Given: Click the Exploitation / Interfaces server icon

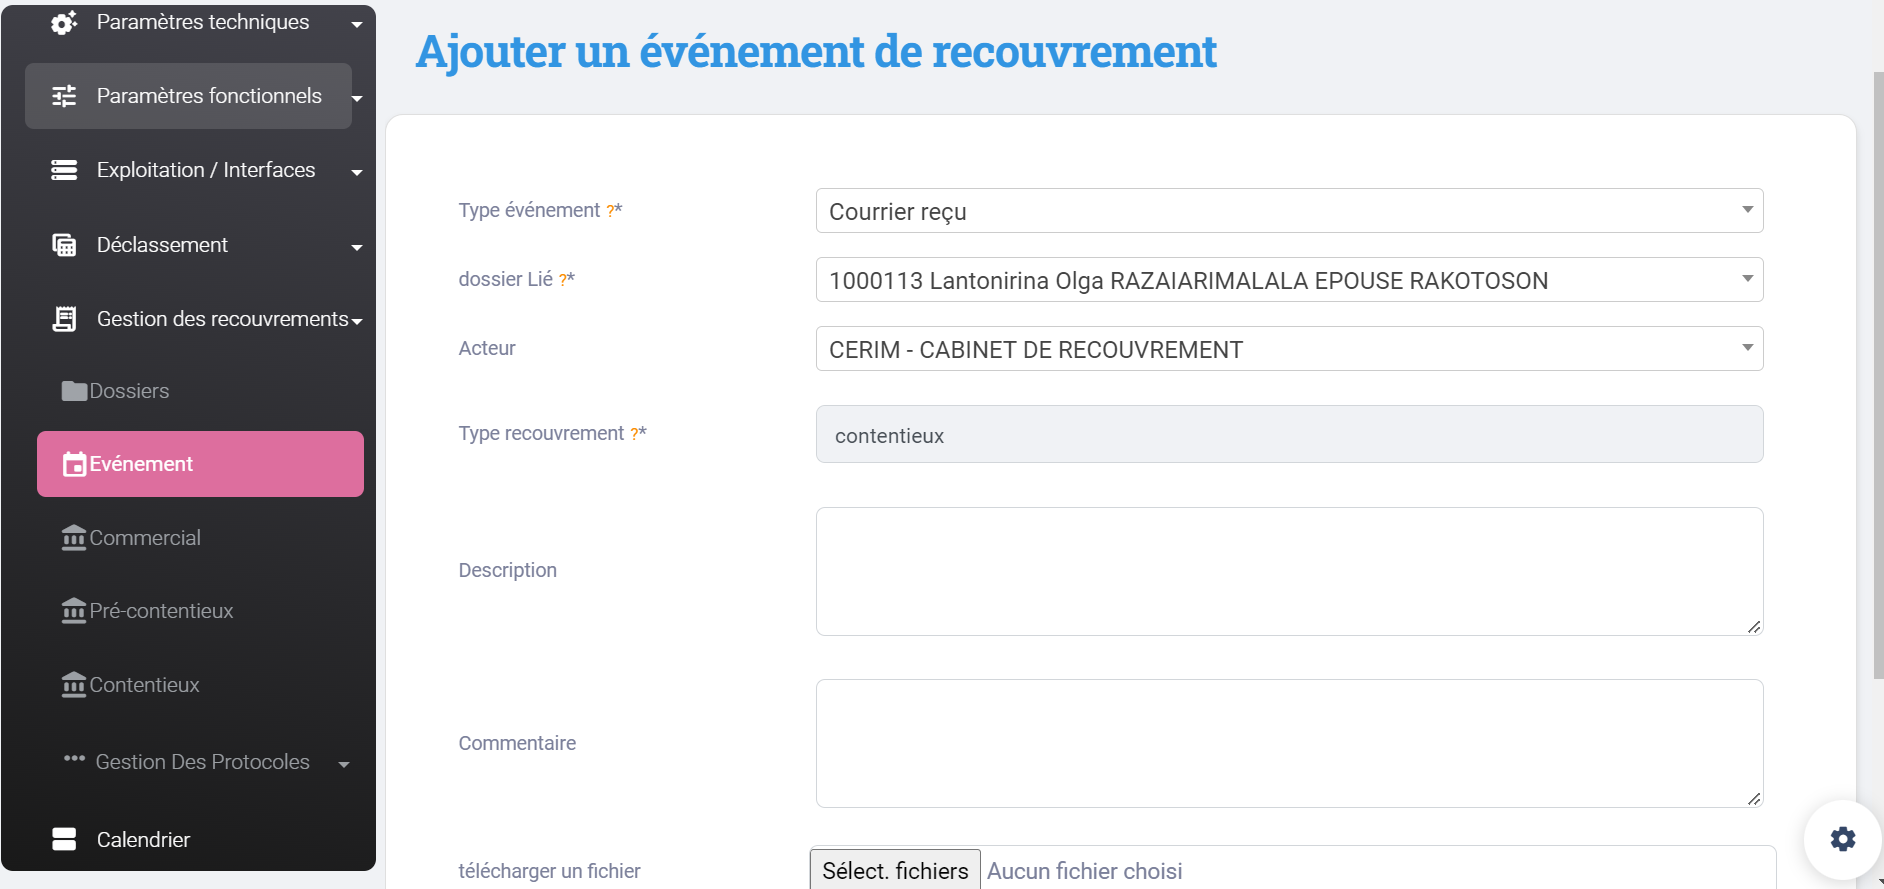Looking at the screenshot, I should click(x=64, y=171).
